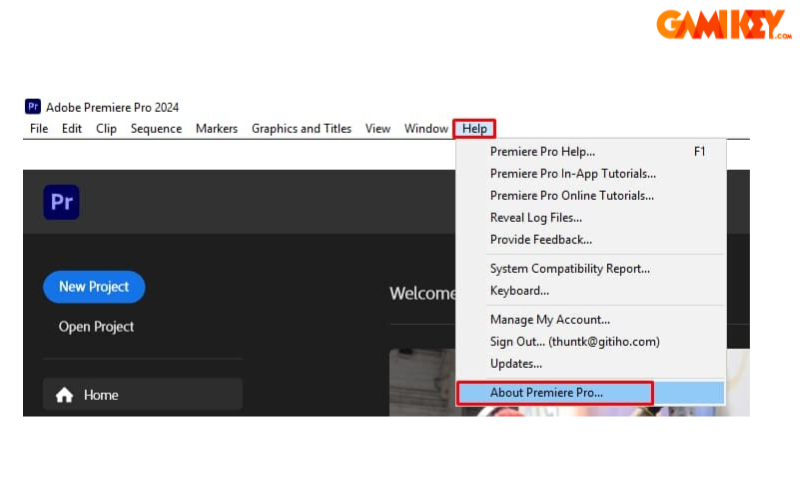Viewport: 800px width, 500px height.
Task: Open the Edit menu
Action: [x=71, y=129]
